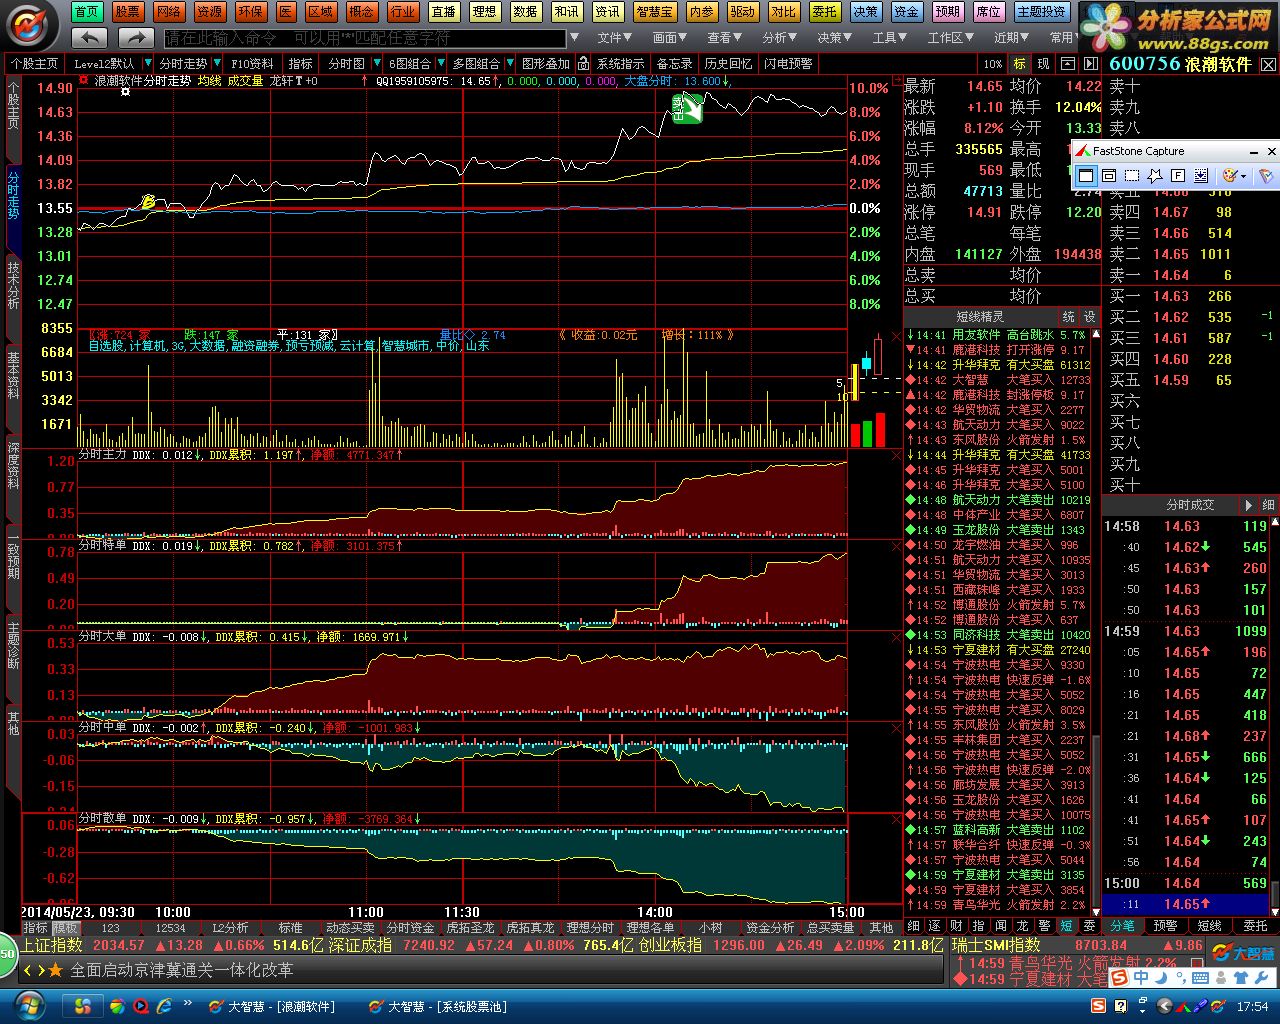Click the arrow button in 分时成交 header

[x=1248, y=505]
